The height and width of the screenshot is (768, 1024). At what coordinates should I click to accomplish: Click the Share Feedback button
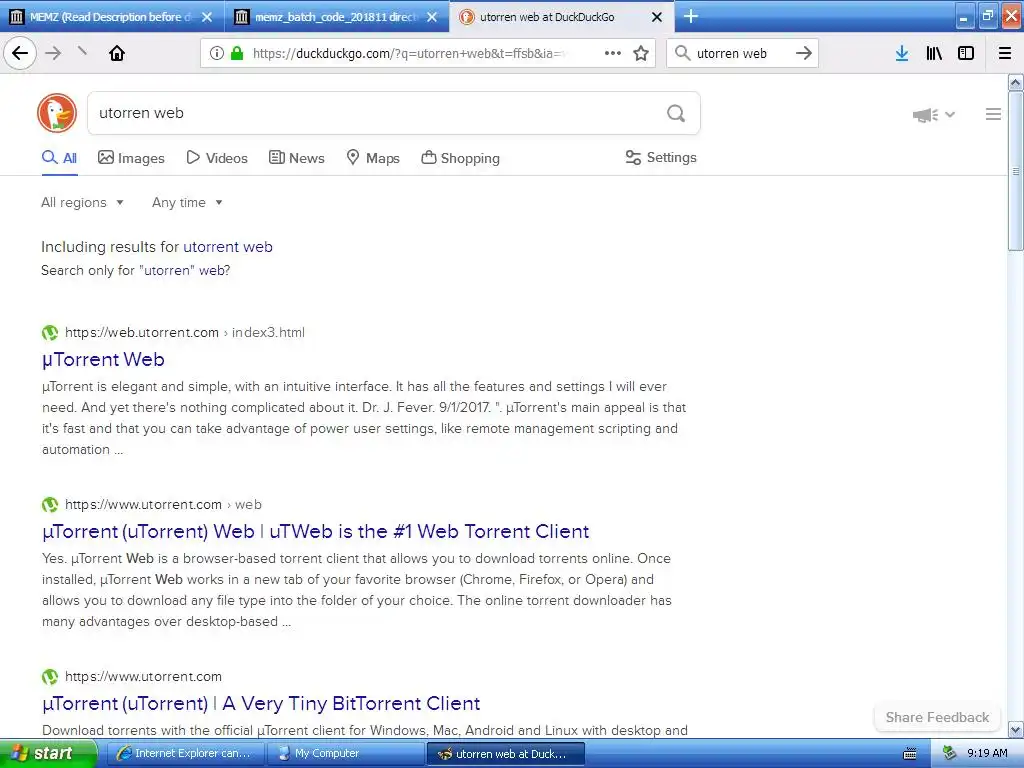[937, 717]
